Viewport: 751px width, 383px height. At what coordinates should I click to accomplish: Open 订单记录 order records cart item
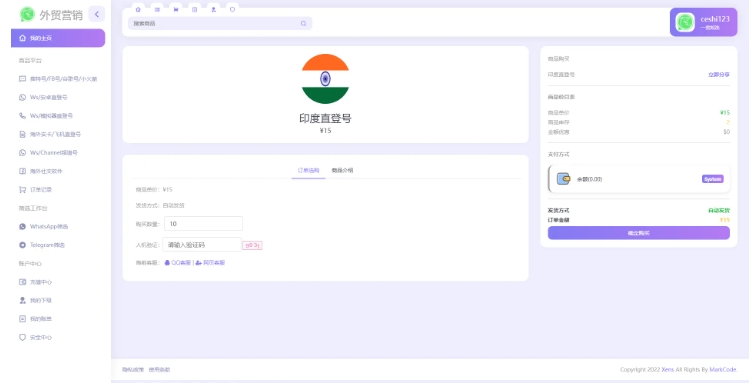click(x=35, y=190)
